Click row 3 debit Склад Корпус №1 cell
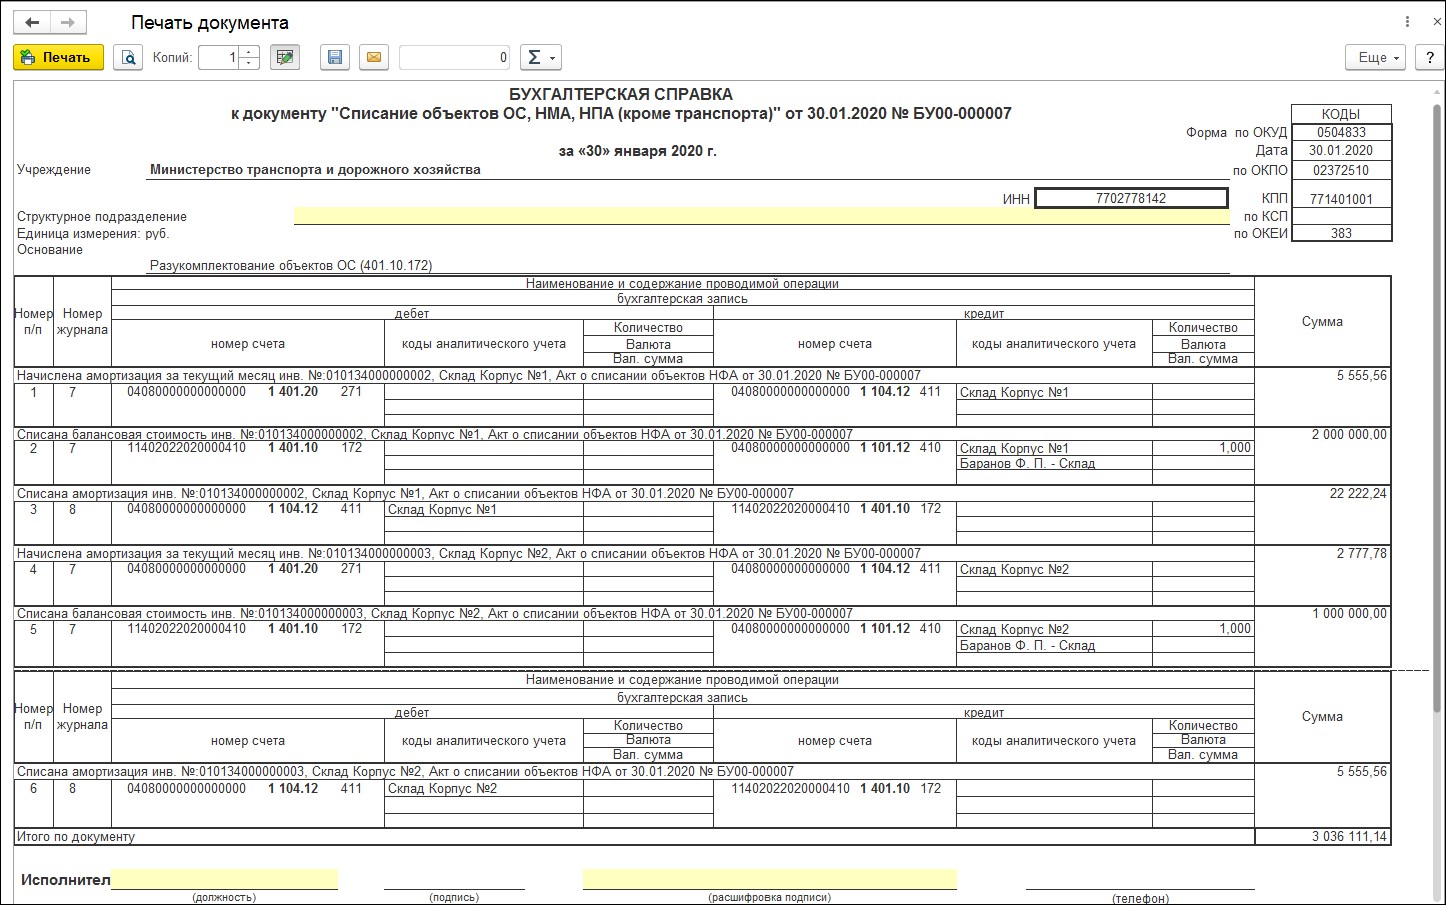 (484, 510)
